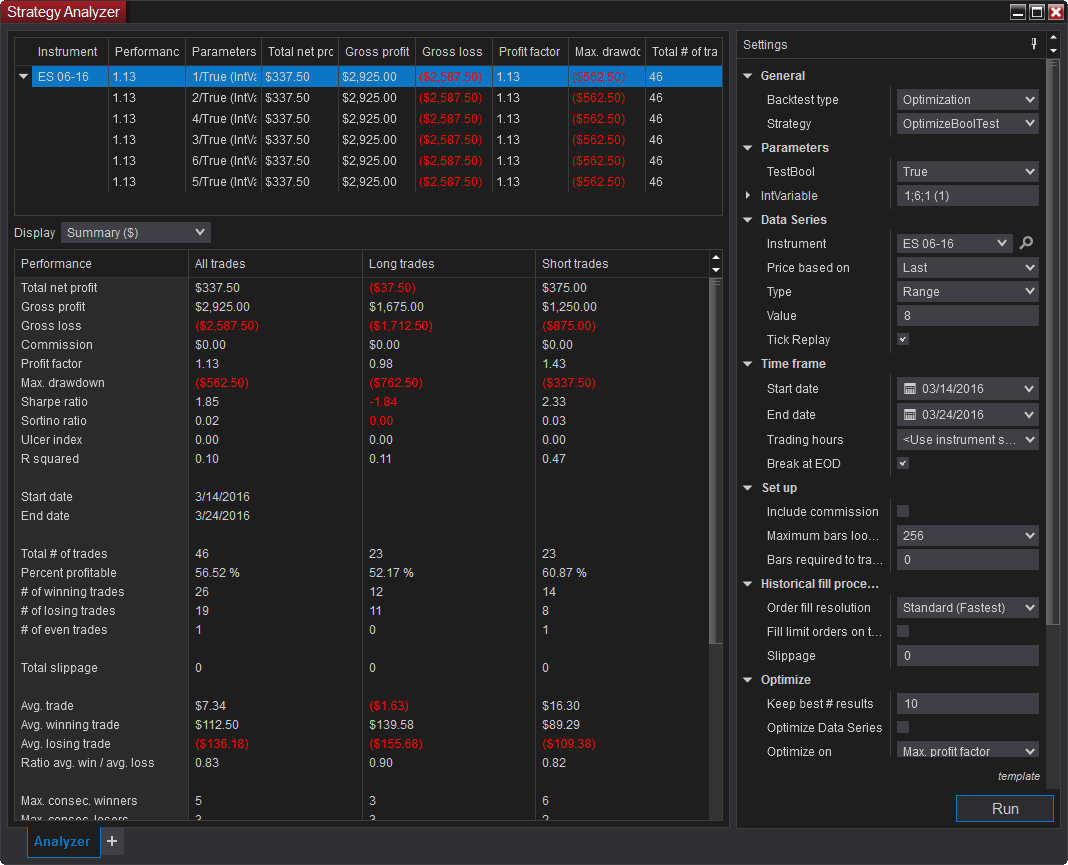Open the Instrument ES 06-16 dropdown
The image size is (1068, 865).
click(954, 243)
